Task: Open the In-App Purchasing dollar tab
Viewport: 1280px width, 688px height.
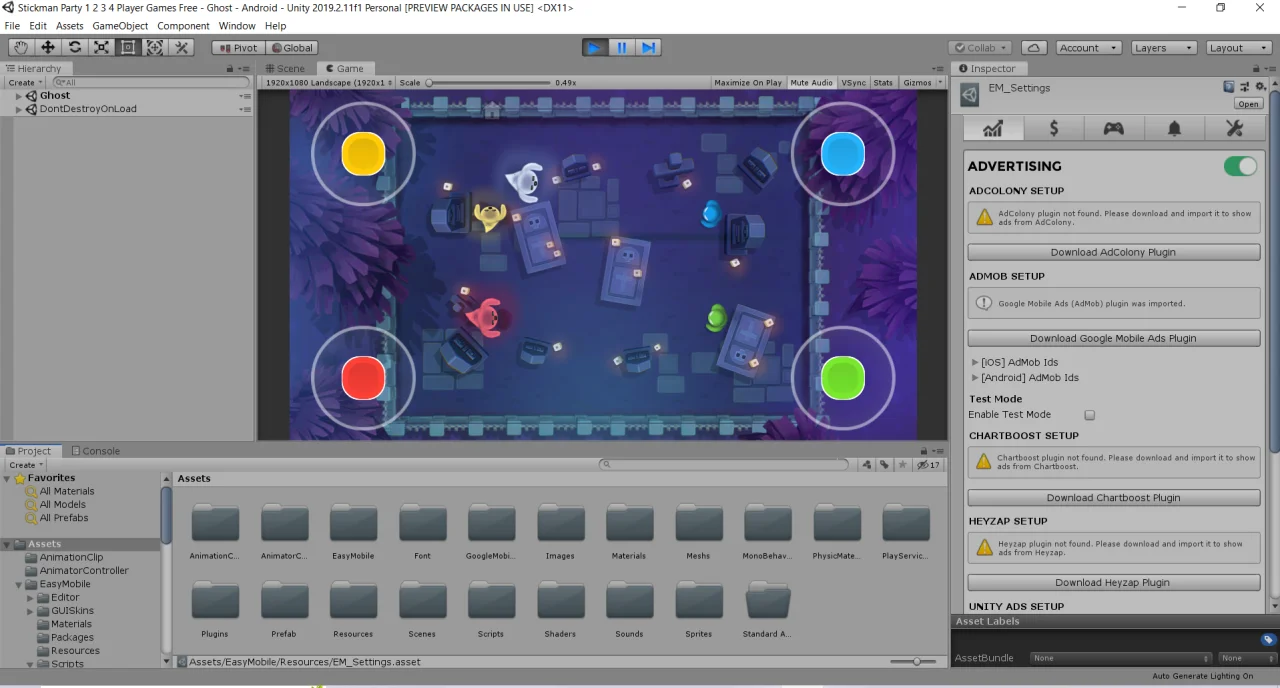Action: pyautogui.click(x=1053, y=128)
